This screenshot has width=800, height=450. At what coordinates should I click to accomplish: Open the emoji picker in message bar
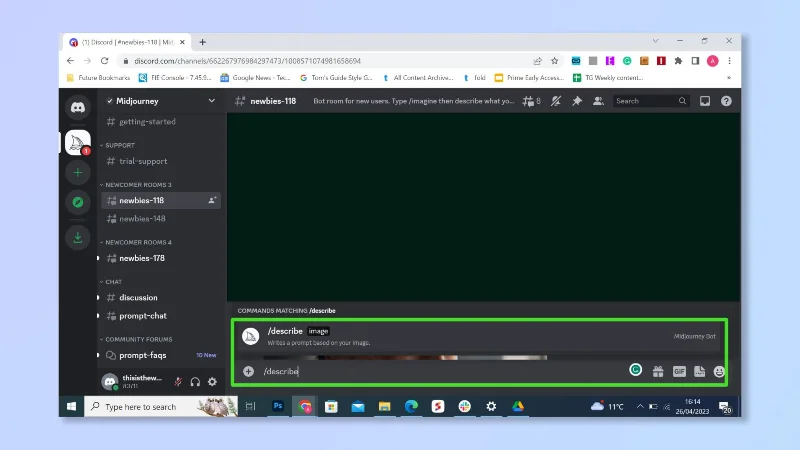(x=719, y=371)
